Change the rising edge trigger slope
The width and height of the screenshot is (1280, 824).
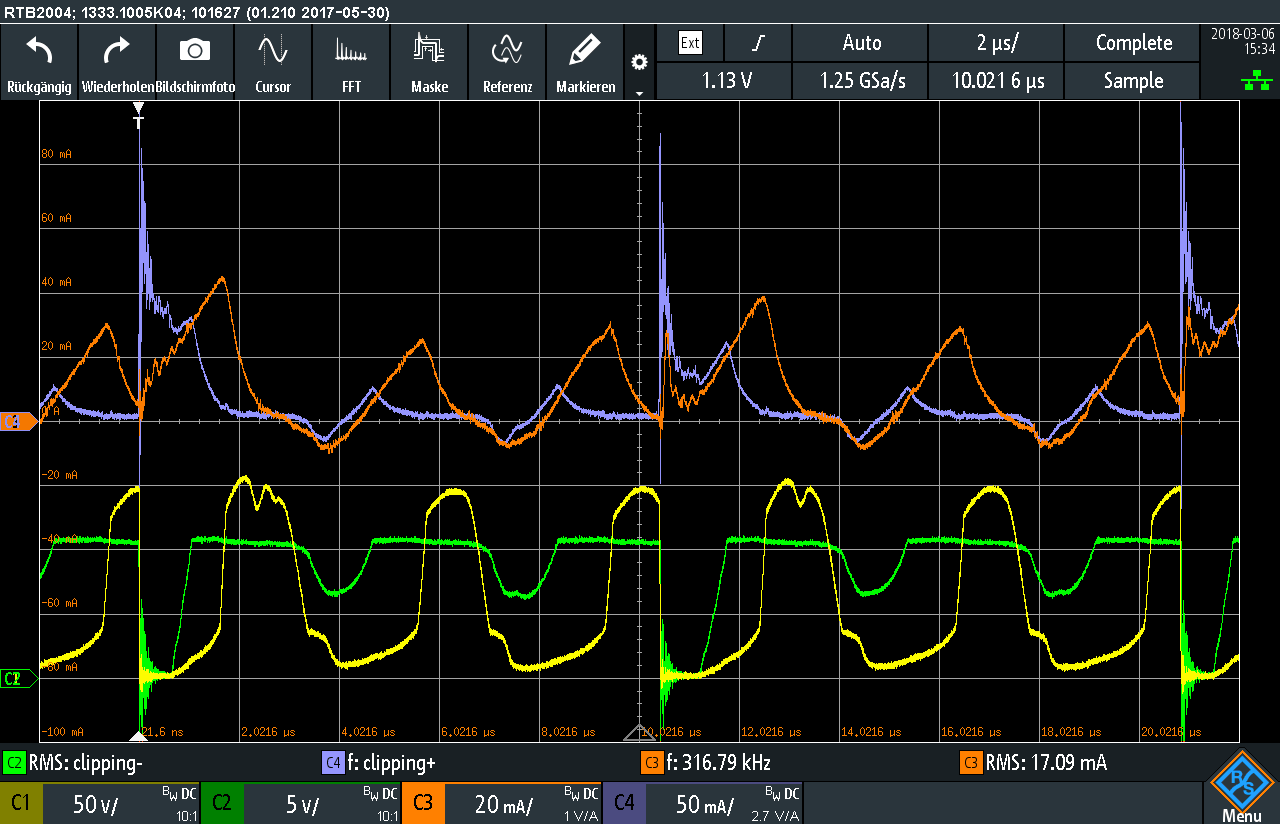pyautogui.click(x=758, y=43)
